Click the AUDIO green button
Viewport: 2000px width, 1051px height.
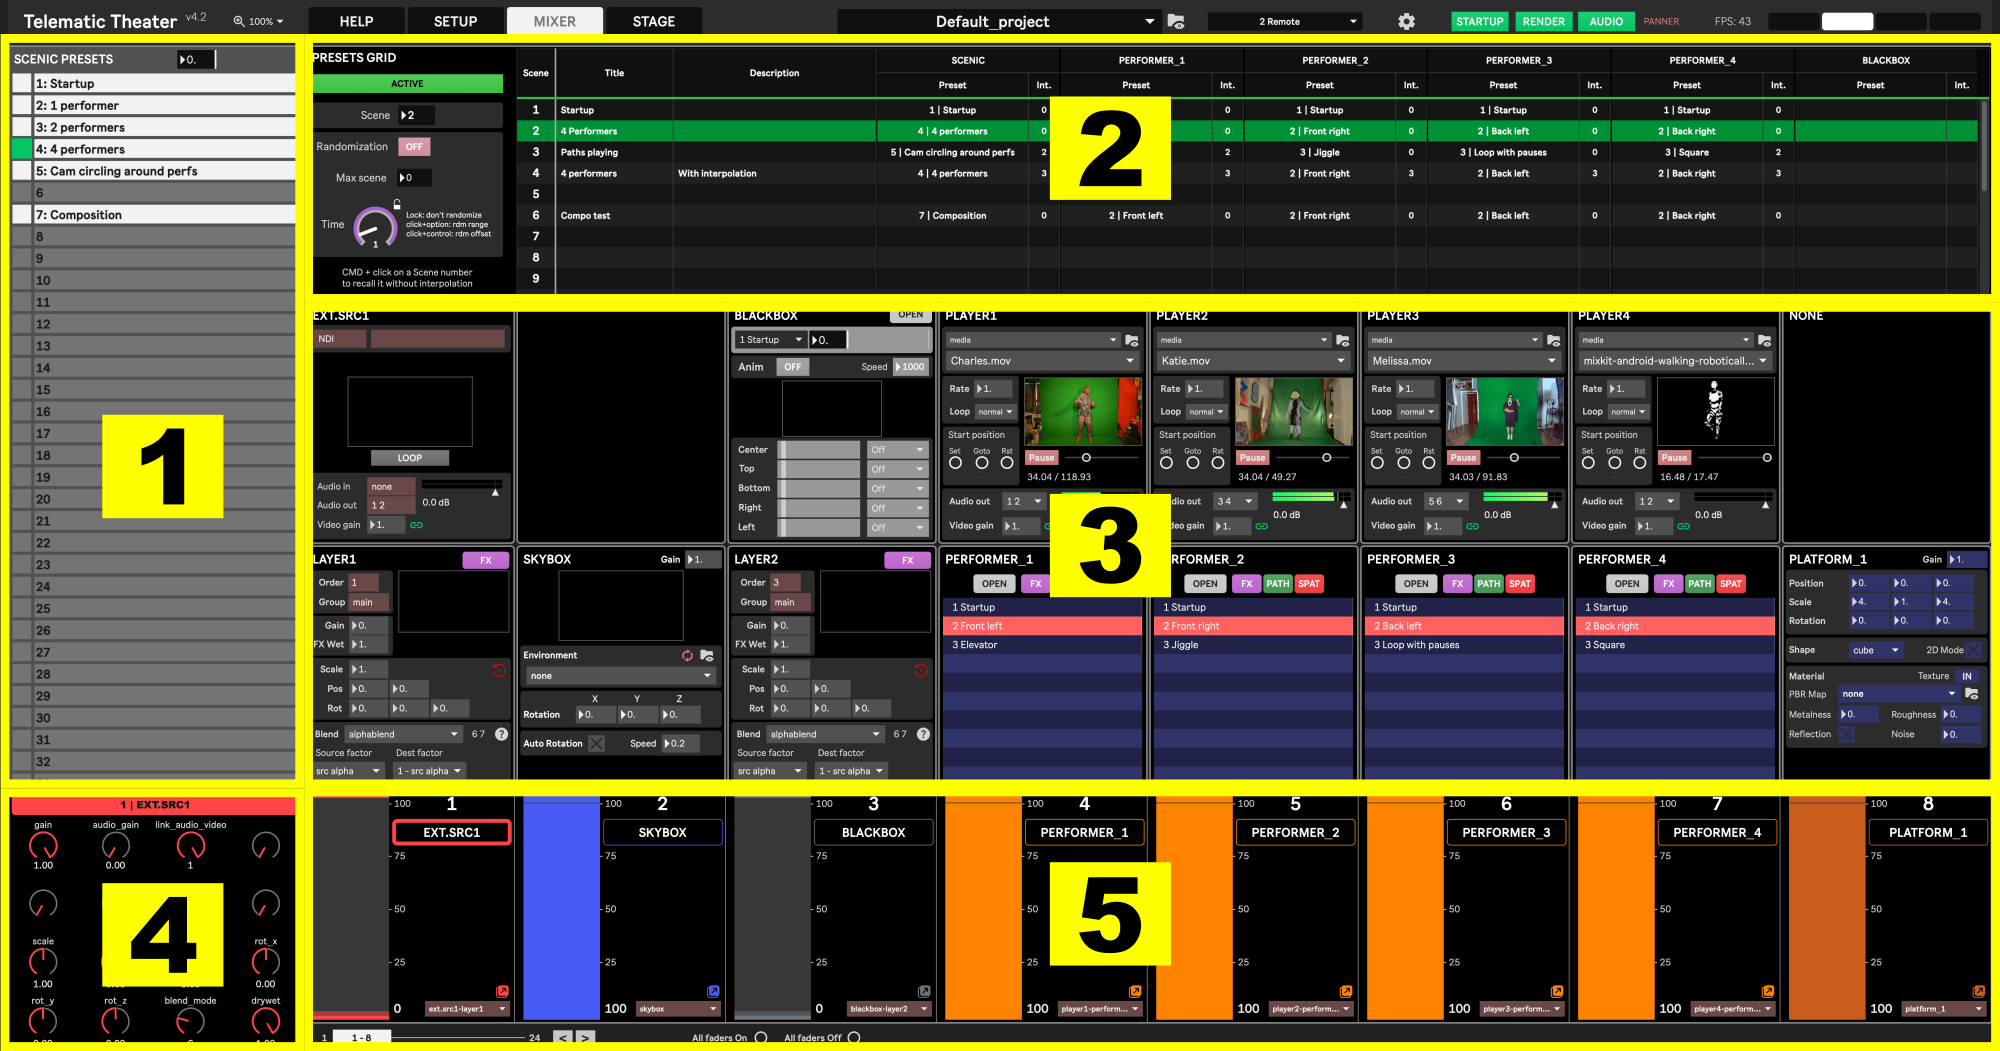tap(1607, 21)
